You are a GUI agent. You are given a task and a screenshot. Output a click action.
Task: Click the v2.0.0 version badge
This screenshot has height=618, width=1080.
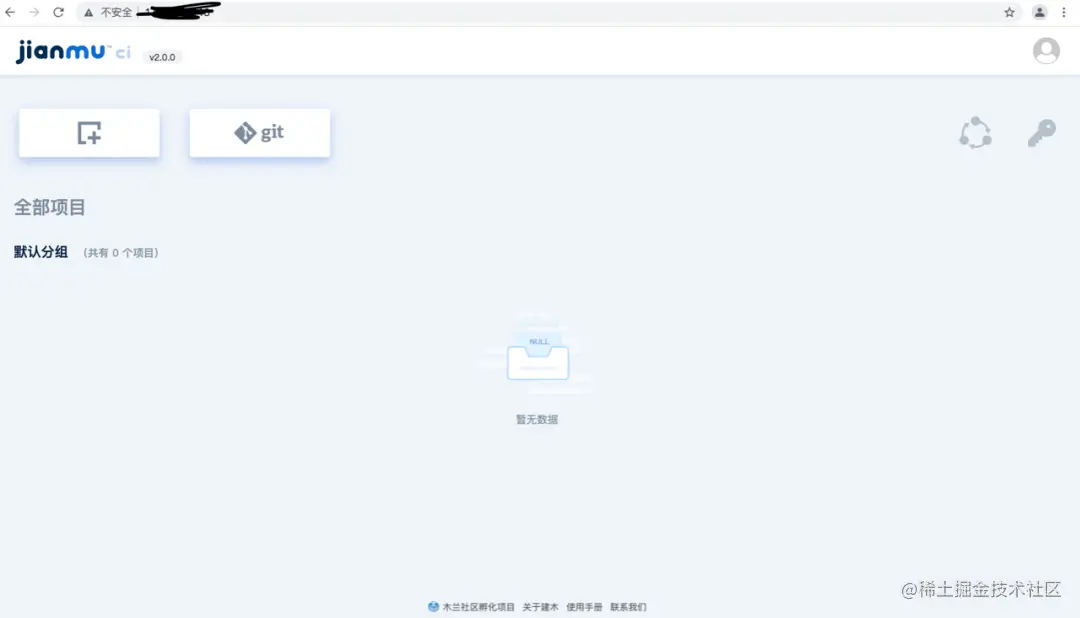click(163, 57)
